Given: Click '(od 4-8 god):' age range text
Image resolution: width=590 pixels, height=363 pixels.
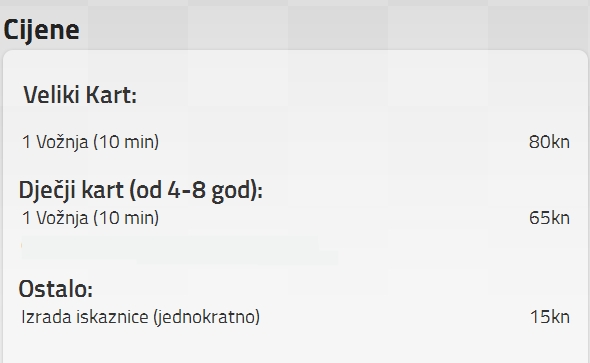Looking at the screenshot, I should pos(196,190).
